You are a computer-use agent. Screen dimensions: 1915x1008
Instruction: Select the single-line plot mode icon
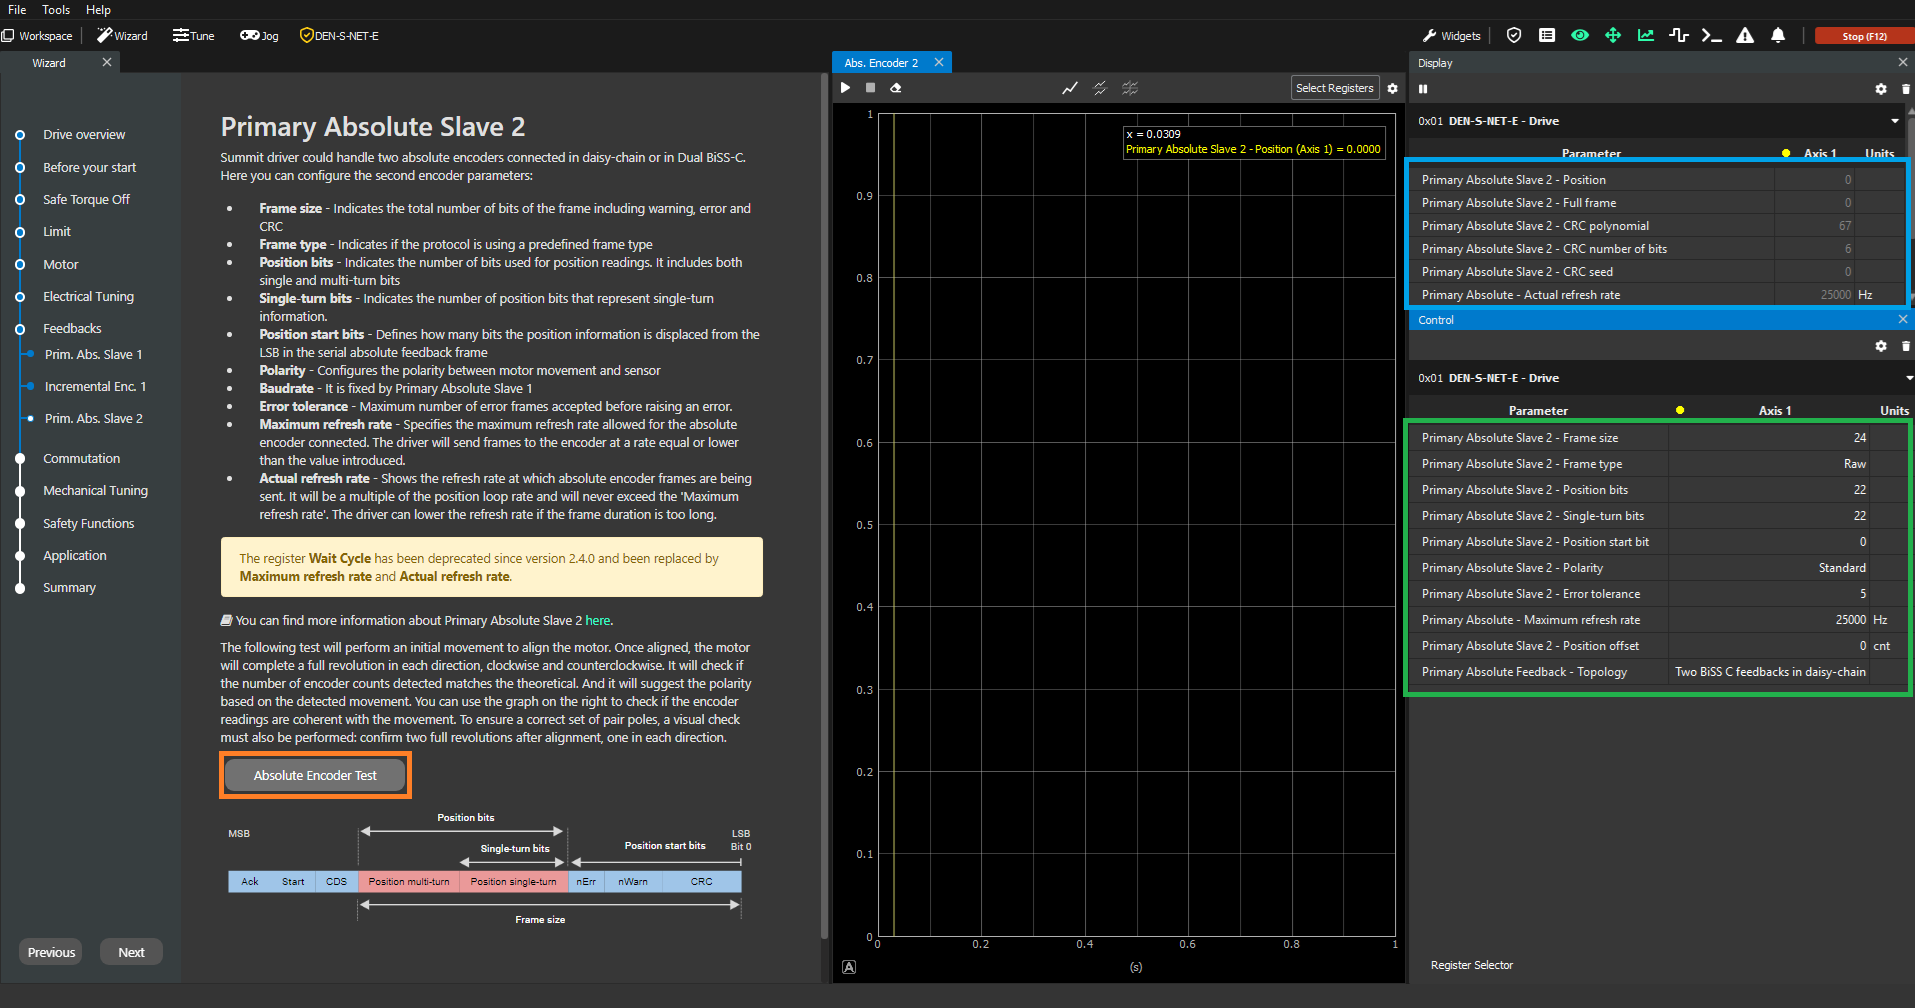tap(1070, 88)
